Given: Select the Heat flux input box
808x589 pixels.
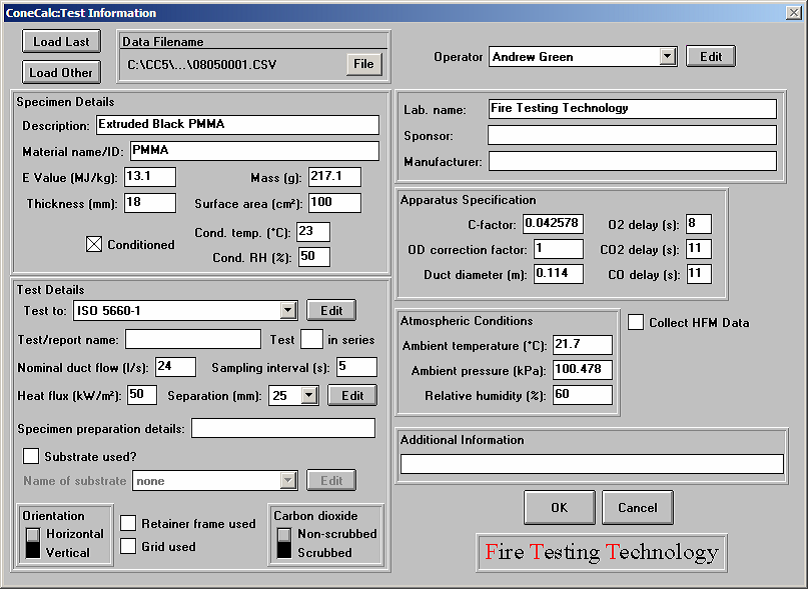Looking at the screenshot, I should pyautogui.click(x=141, y=395).
